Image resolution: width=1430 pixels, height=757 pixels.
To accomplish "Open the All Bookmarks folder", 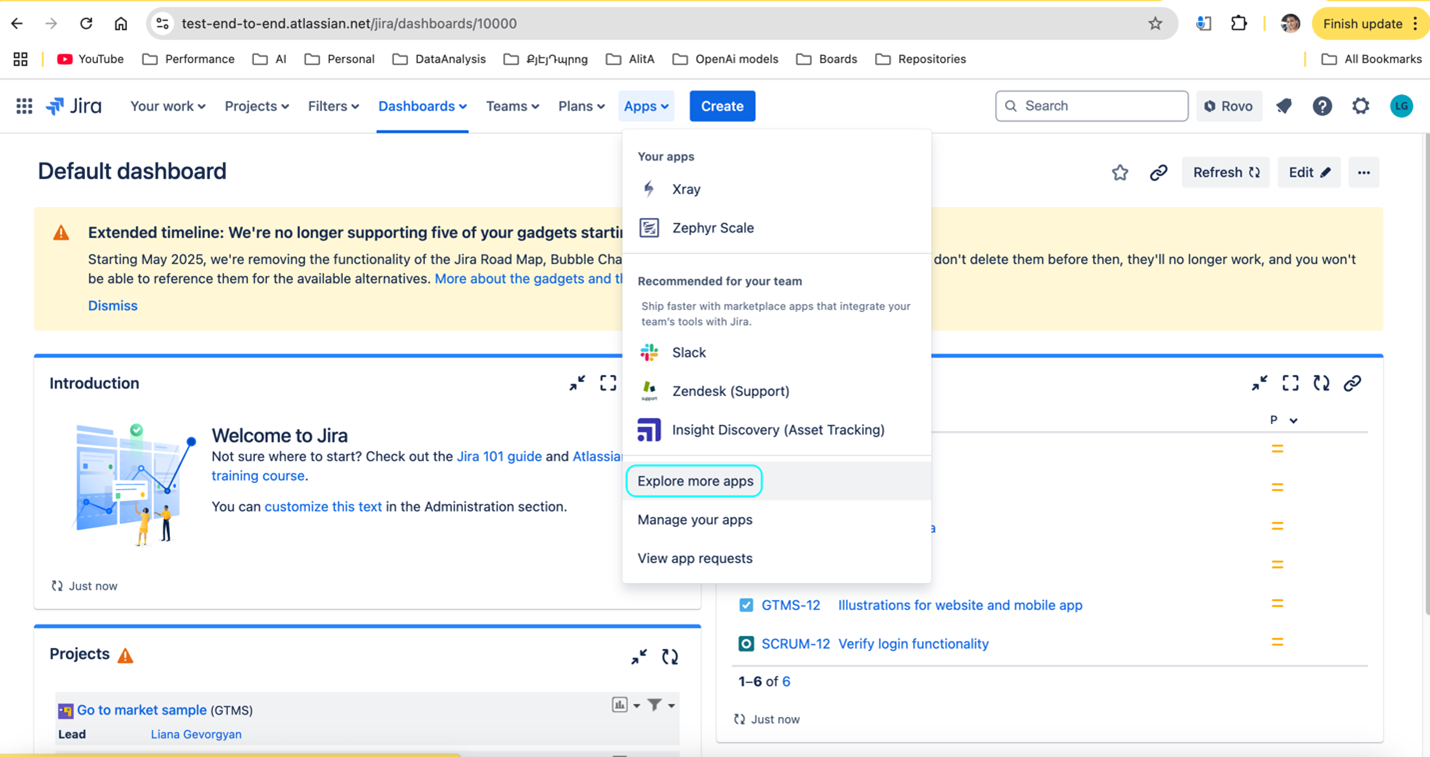I will coord(1371,59).
